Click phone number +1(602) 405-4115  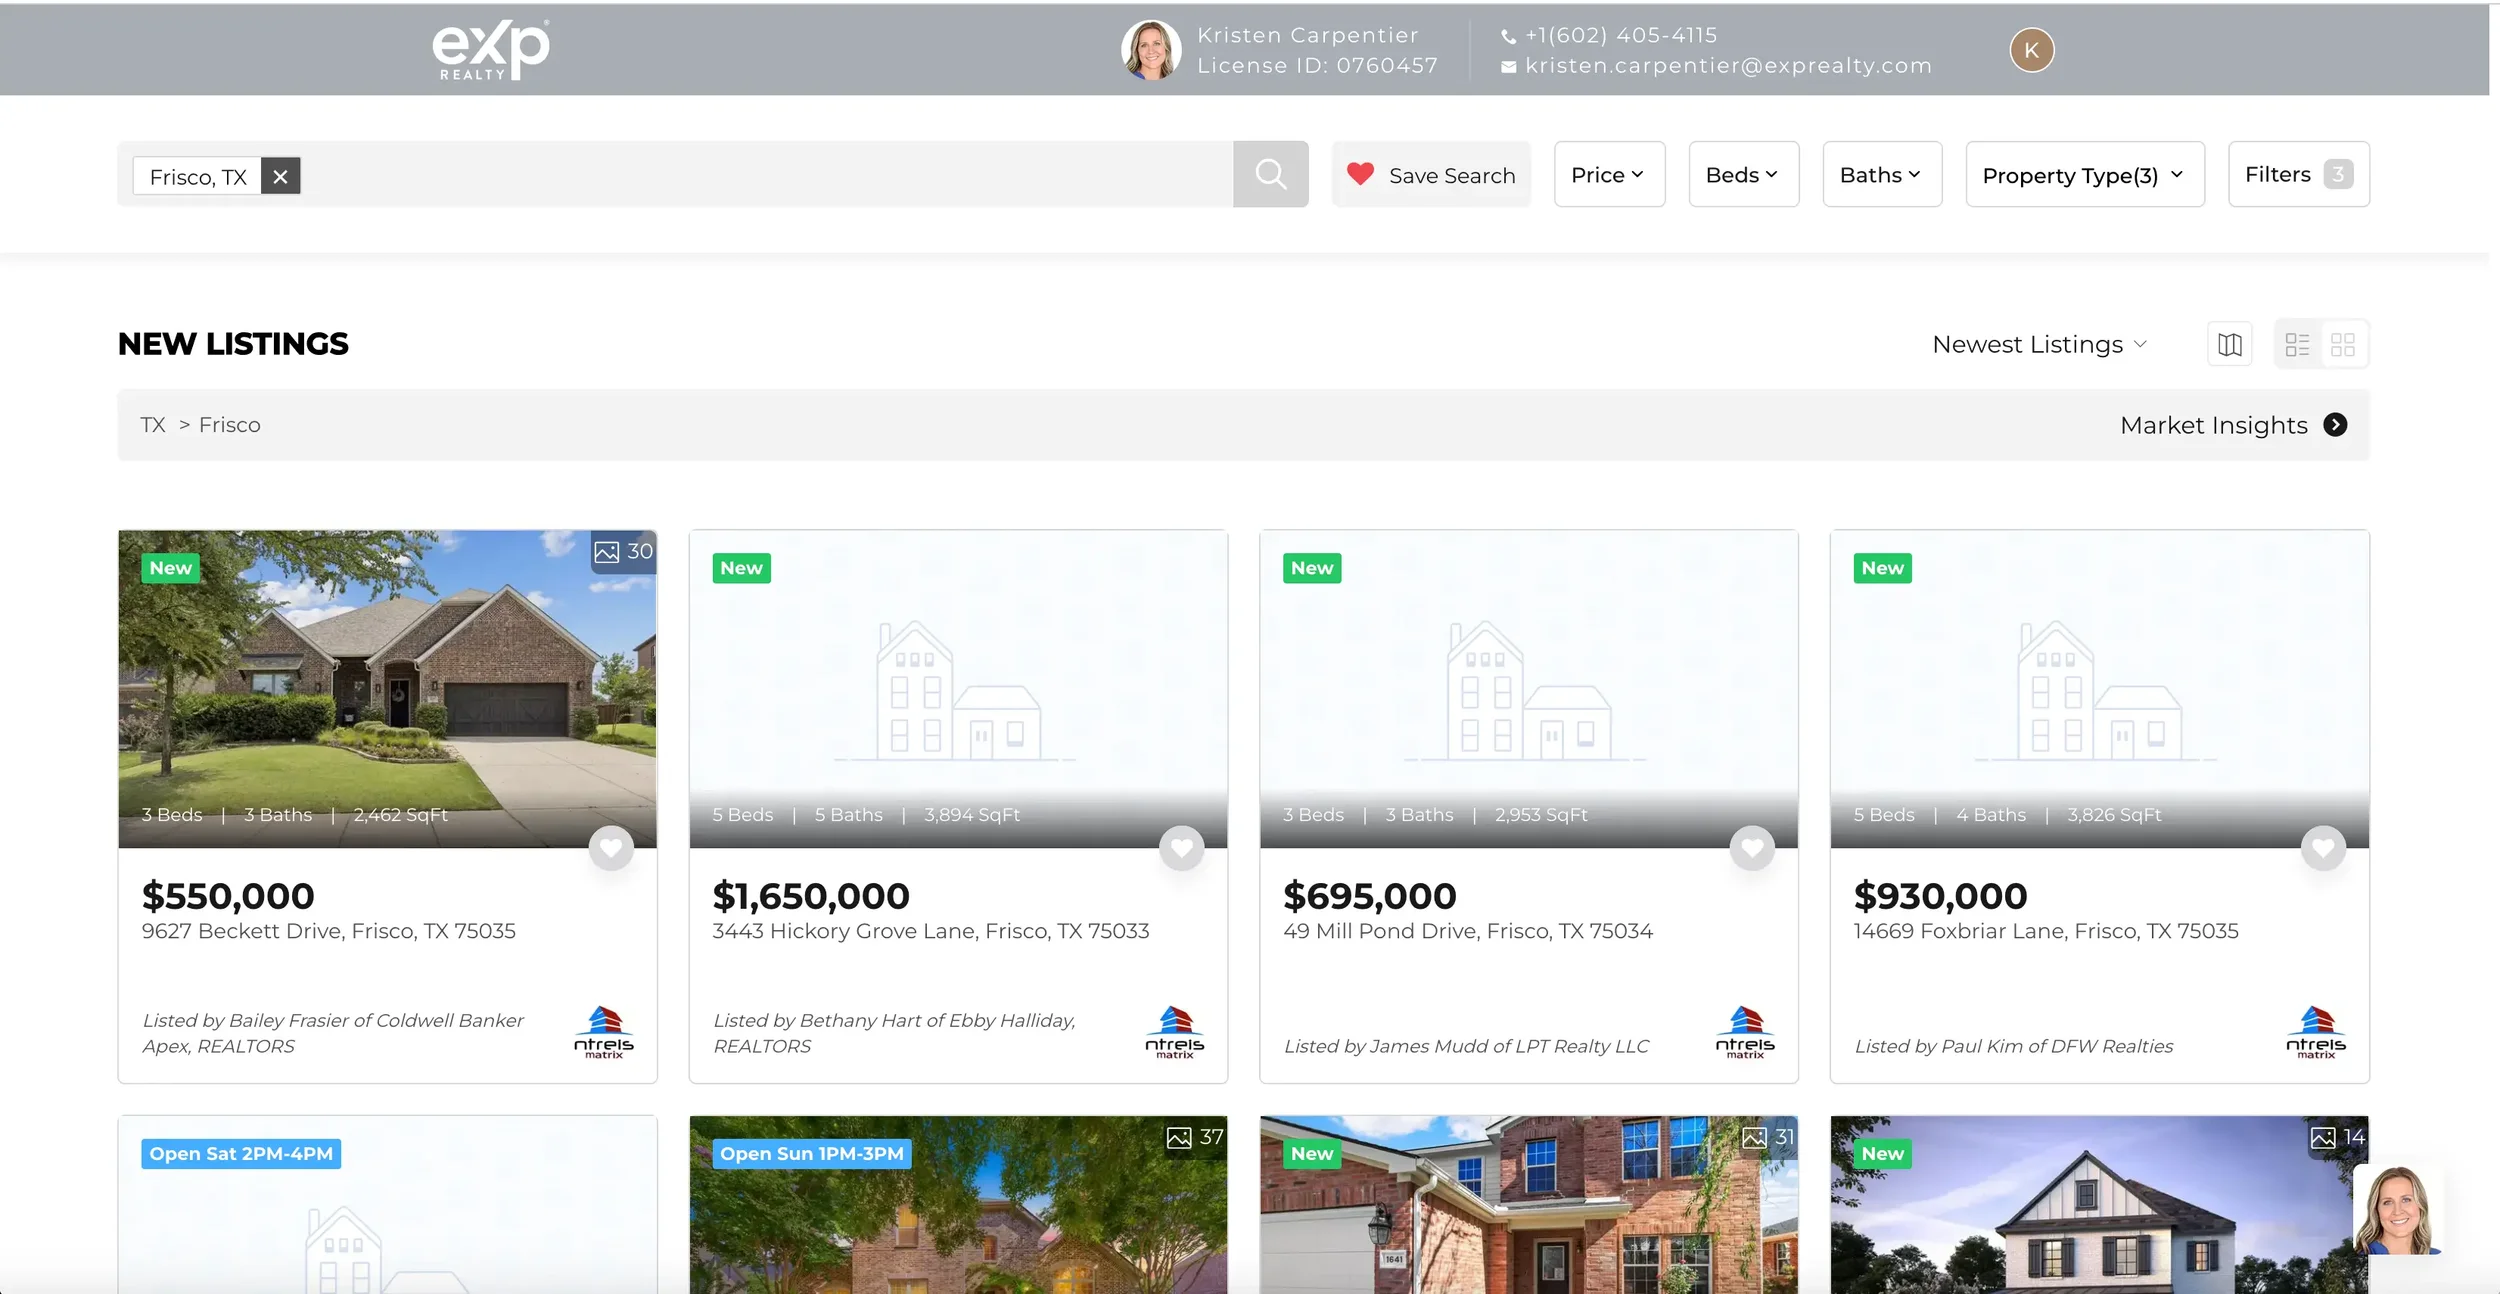(1621, 36)
